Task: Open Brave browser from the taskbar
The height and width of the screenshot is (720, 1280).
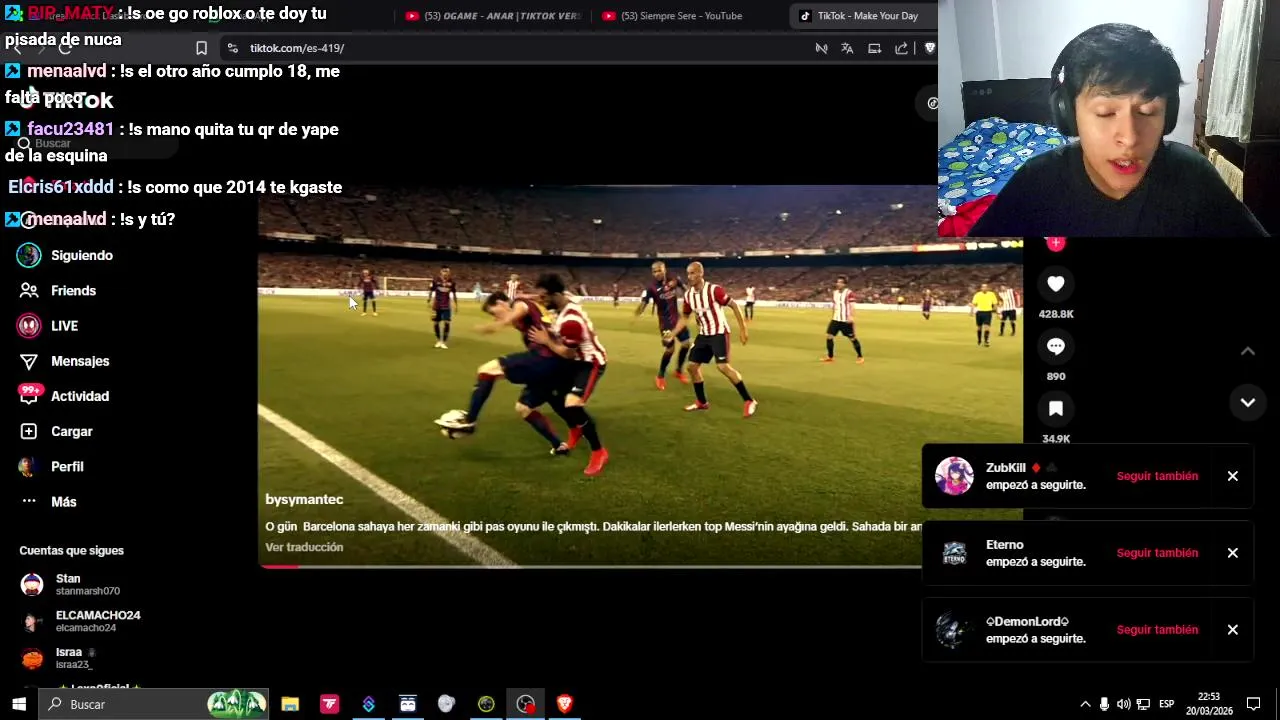Action: 564,704
